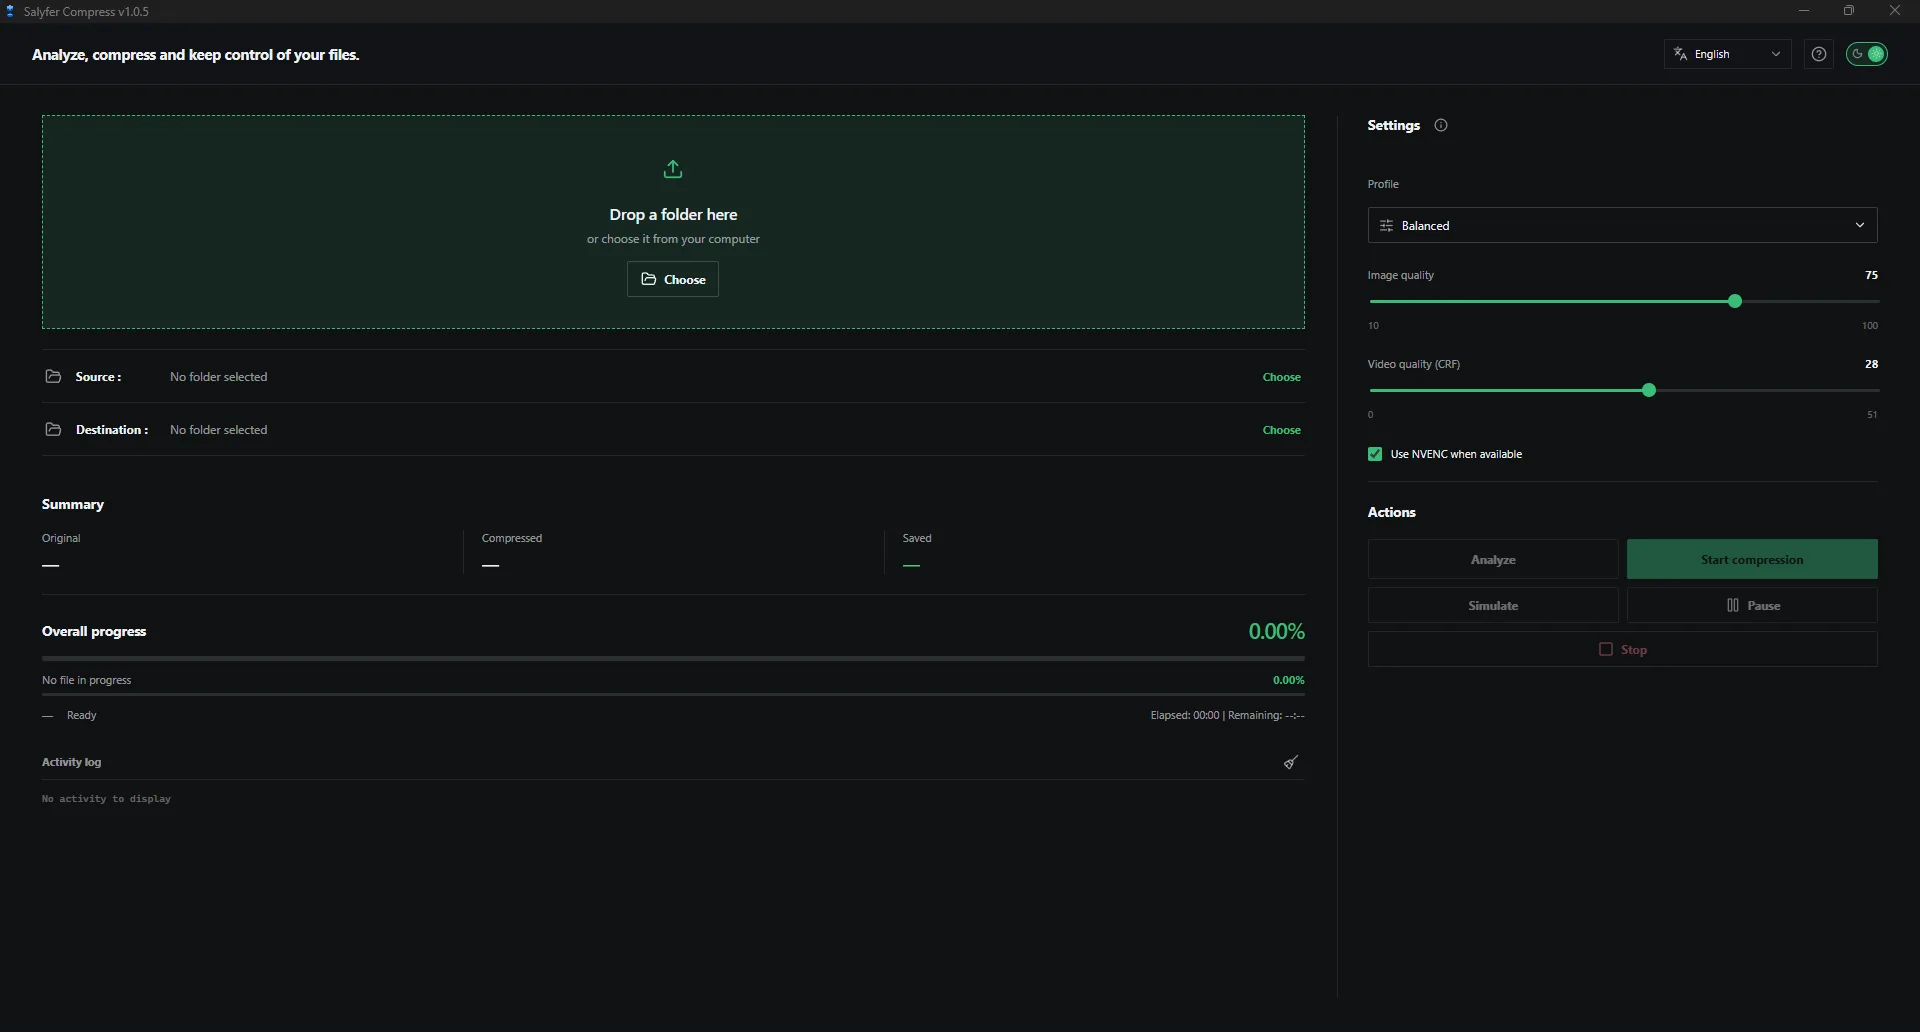
Task: Click the Analyze button
Action: (1493, 559)
